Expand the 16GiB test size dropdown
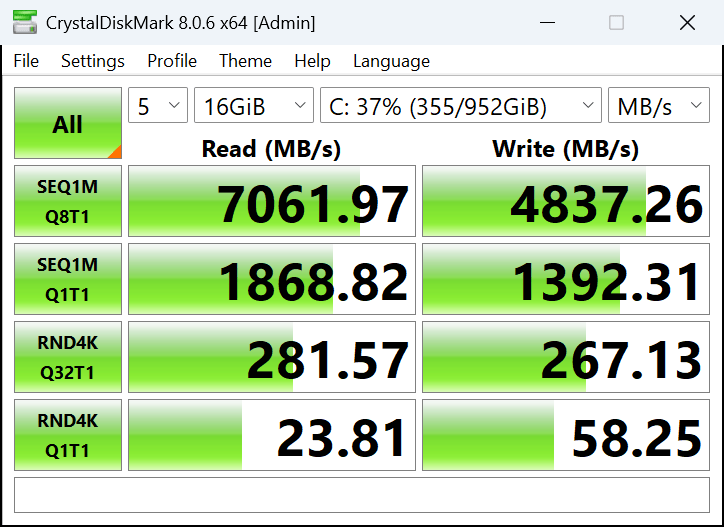724x527 pixels. pos(254,105)
